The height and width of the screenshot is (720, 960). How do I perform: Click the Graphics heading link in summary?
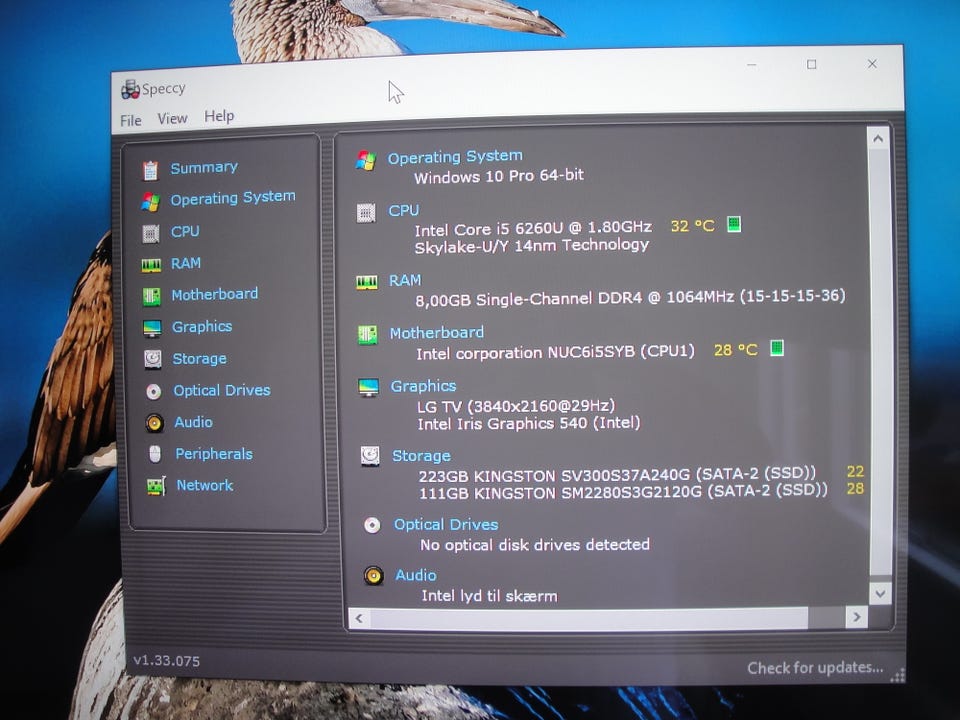(423, 386)
